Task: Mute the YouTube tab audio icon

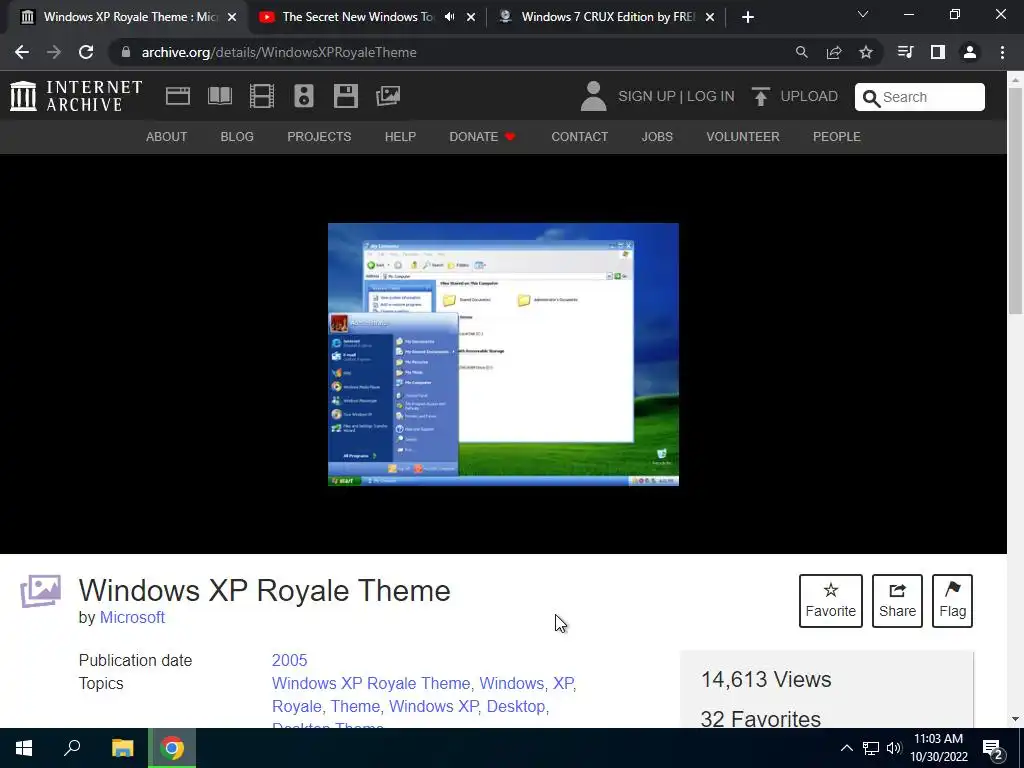Action: (449, 17)
